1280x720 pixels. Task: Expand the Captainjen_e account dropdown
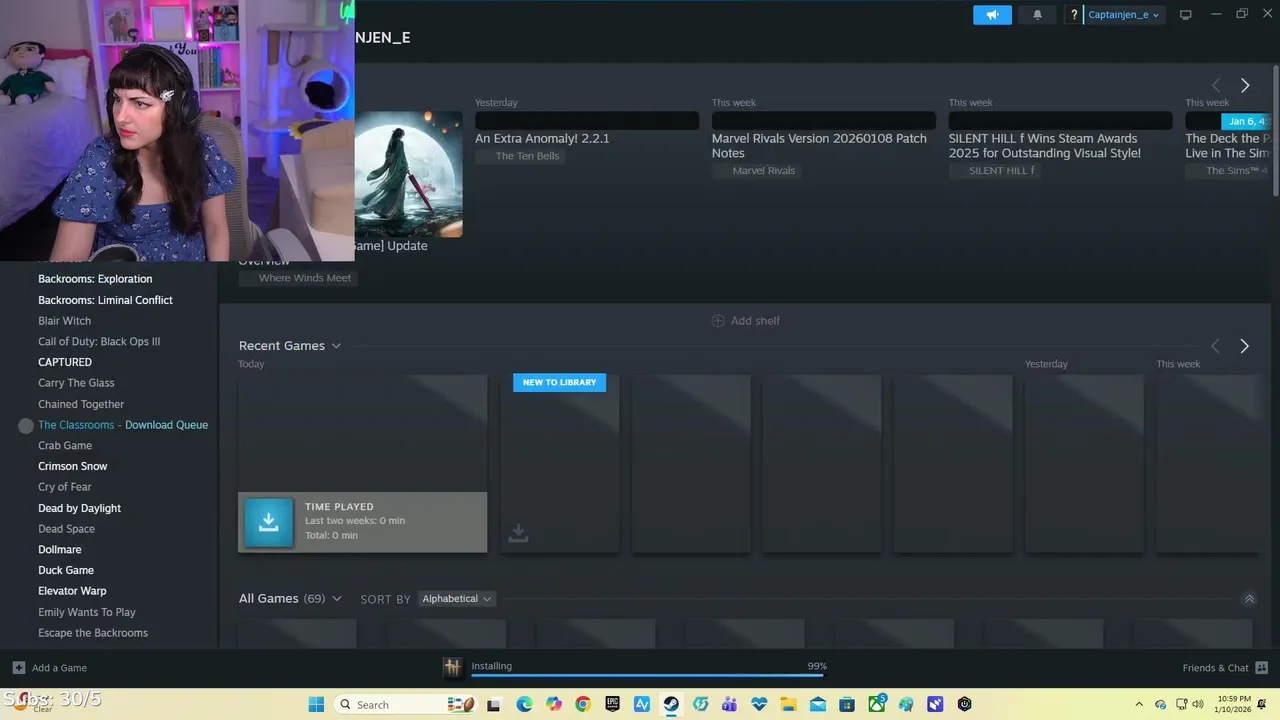pyautogui.click(x=1124, y=15)
